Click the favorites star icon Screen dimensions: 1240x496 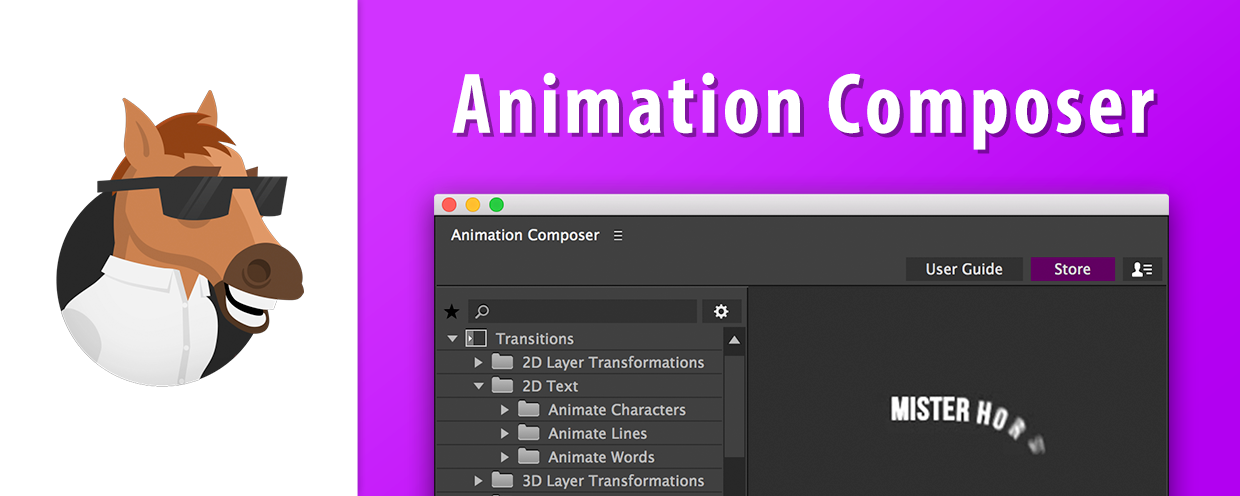pos(451,312)
